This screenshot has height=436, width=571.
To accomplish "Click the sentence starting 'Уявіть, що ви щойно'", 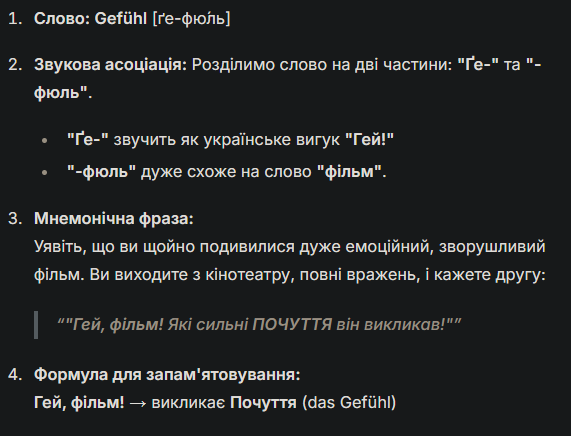I will pos(290,260).
